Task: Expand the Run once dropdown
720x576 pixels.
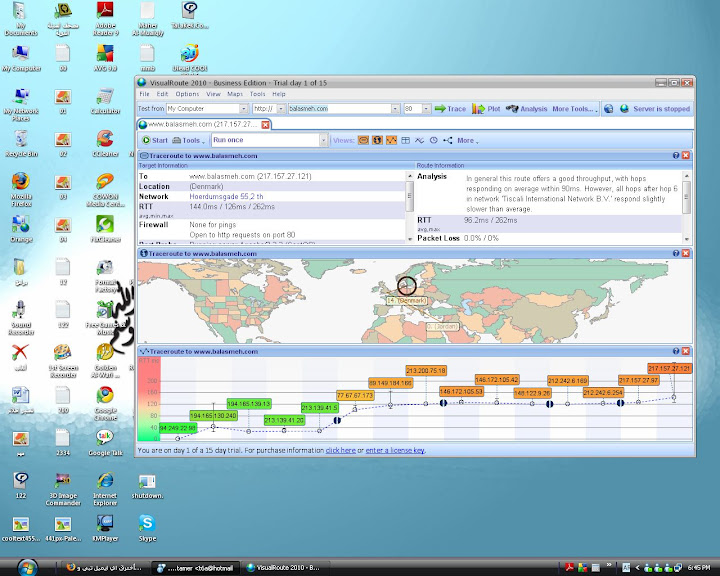Action: point(324,141)
